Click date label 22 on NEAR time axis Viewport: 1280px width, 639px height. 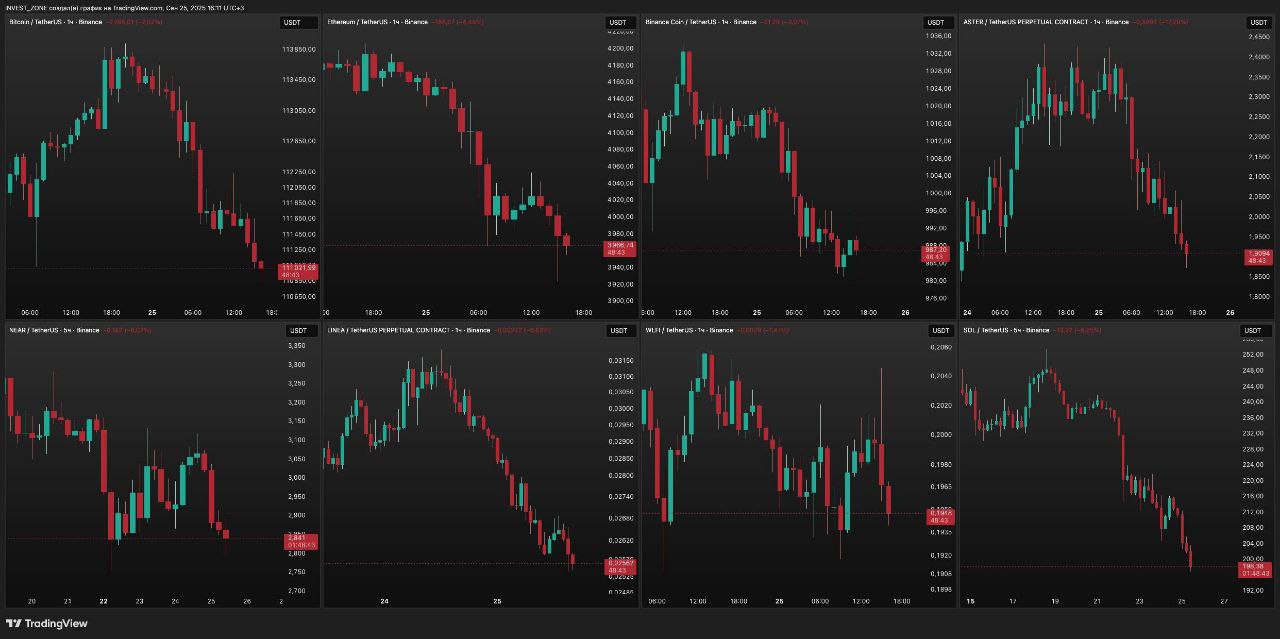click(x=104, y=601)
